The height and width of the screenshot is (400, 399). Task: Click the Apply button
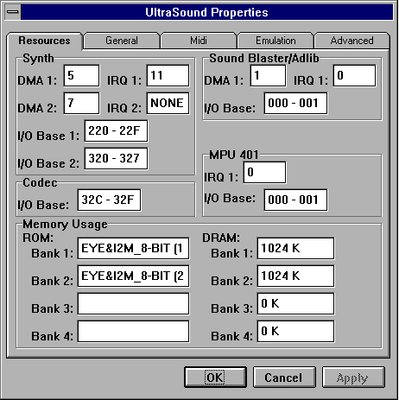pos(353,377)
